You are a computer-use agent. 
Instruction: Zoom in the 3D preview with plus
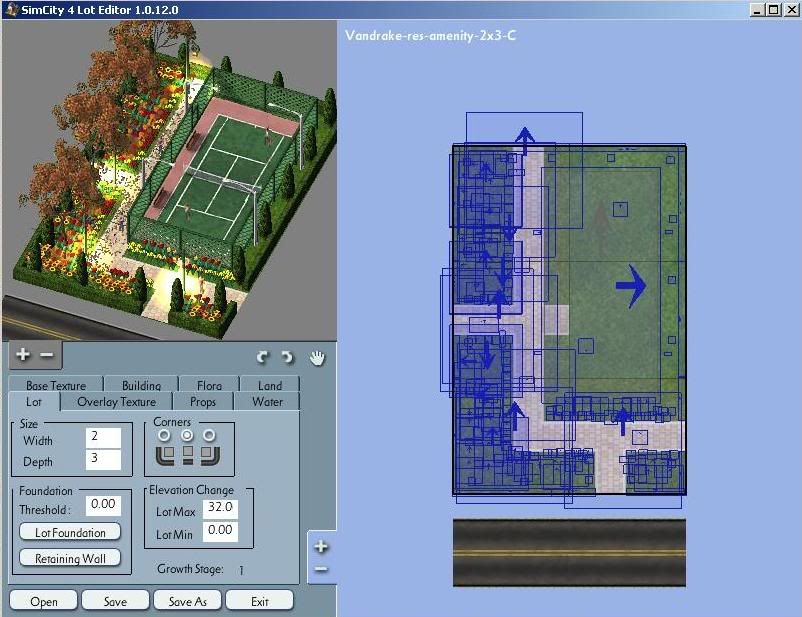(x=23, y=354)
